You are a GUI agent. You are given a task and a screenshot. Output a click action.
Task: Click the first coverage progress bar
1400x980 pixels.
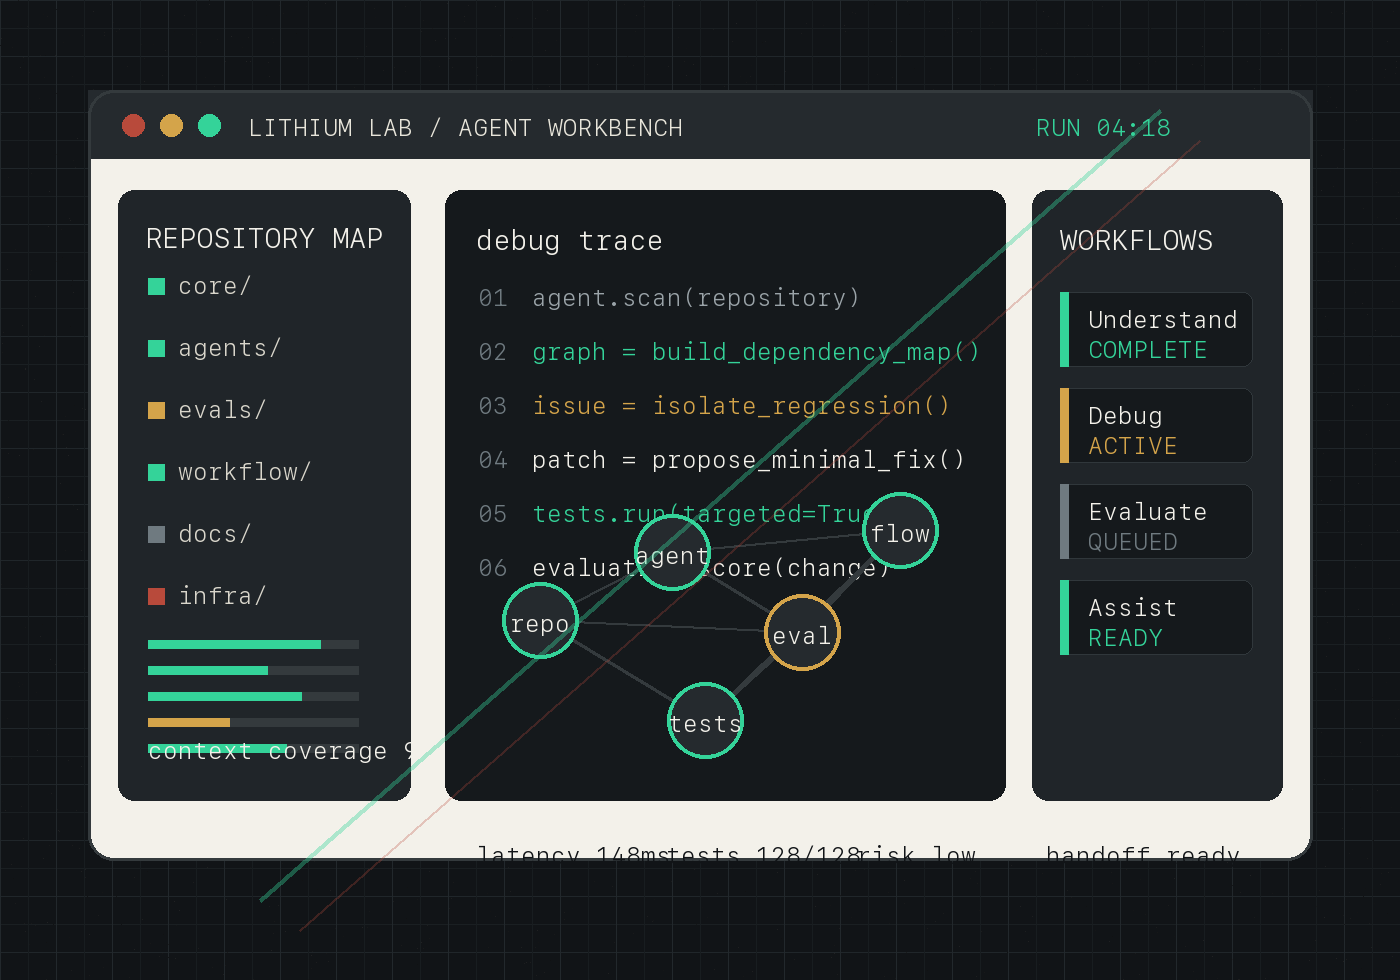(x=253, y=645)
